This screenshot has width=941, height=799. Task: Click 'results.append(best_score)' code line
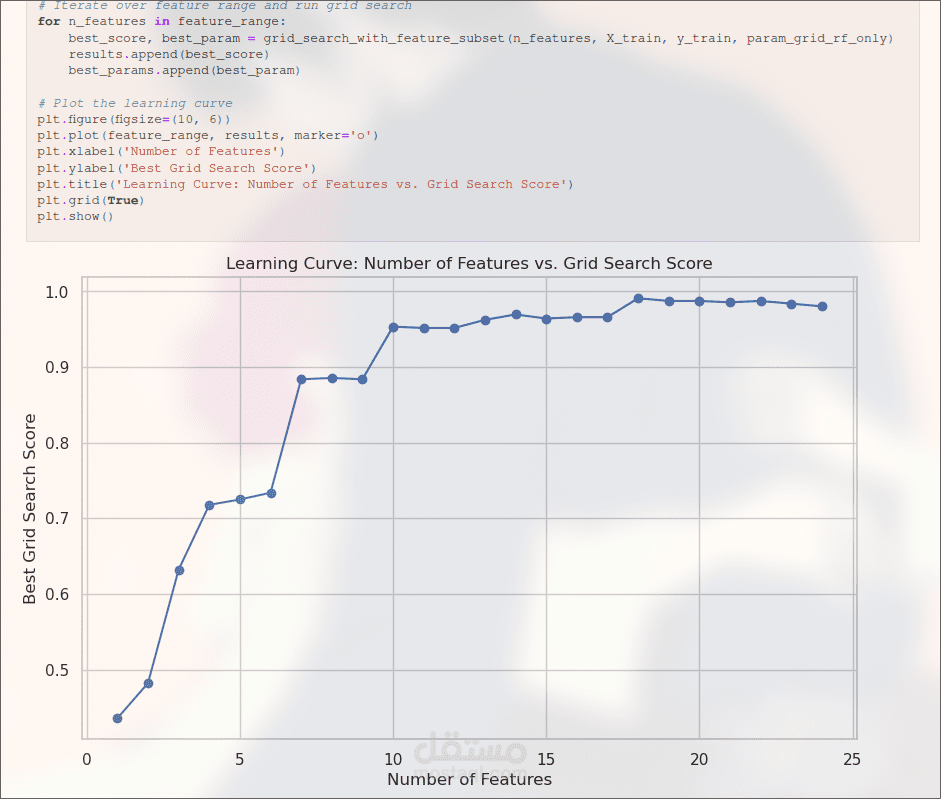click(x=169, y=55)
